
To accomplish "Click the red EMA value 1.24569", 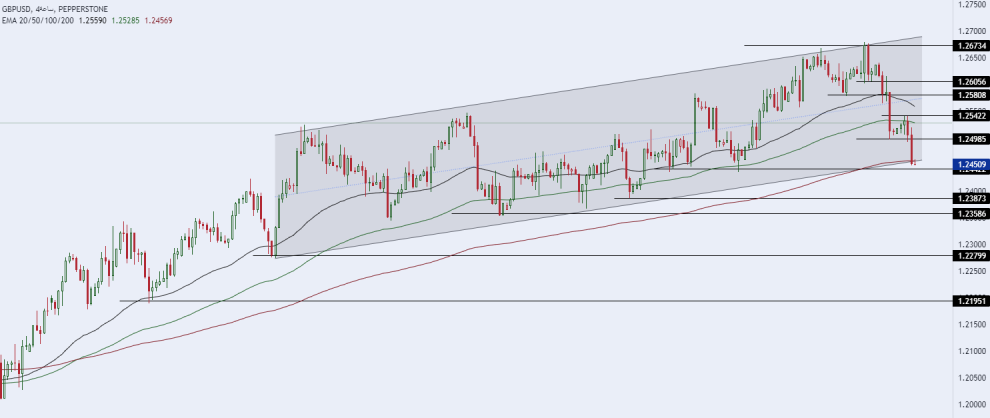I will pyautogui.click(x=158, y=20).
